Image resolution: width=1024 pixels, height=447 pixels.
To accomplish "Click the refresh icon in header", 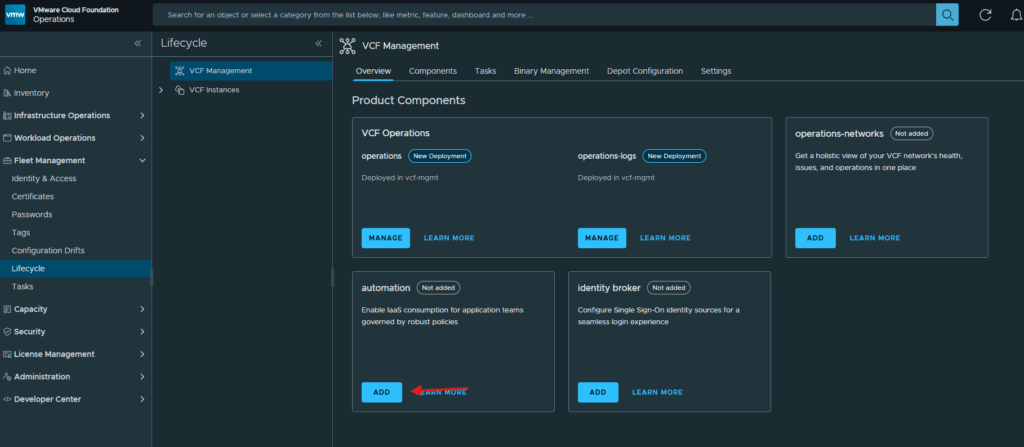I will [985, 15].
